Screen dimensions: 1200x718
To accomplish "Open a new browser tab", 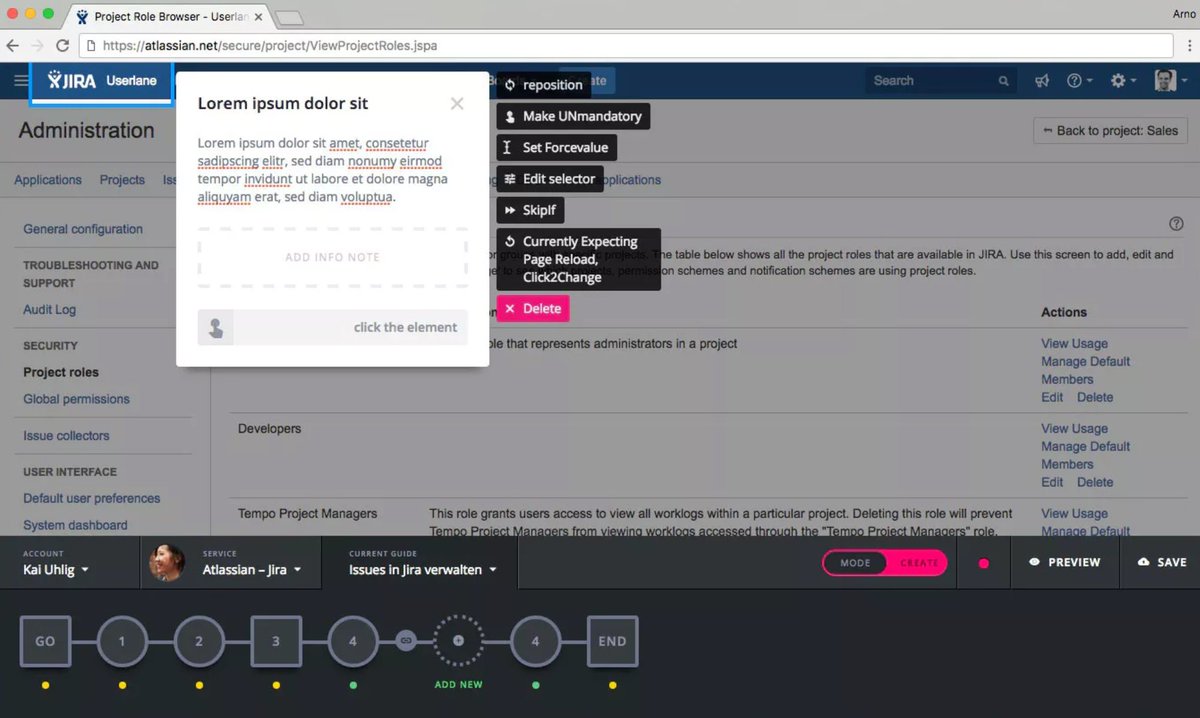I will (x=289, y=17).
